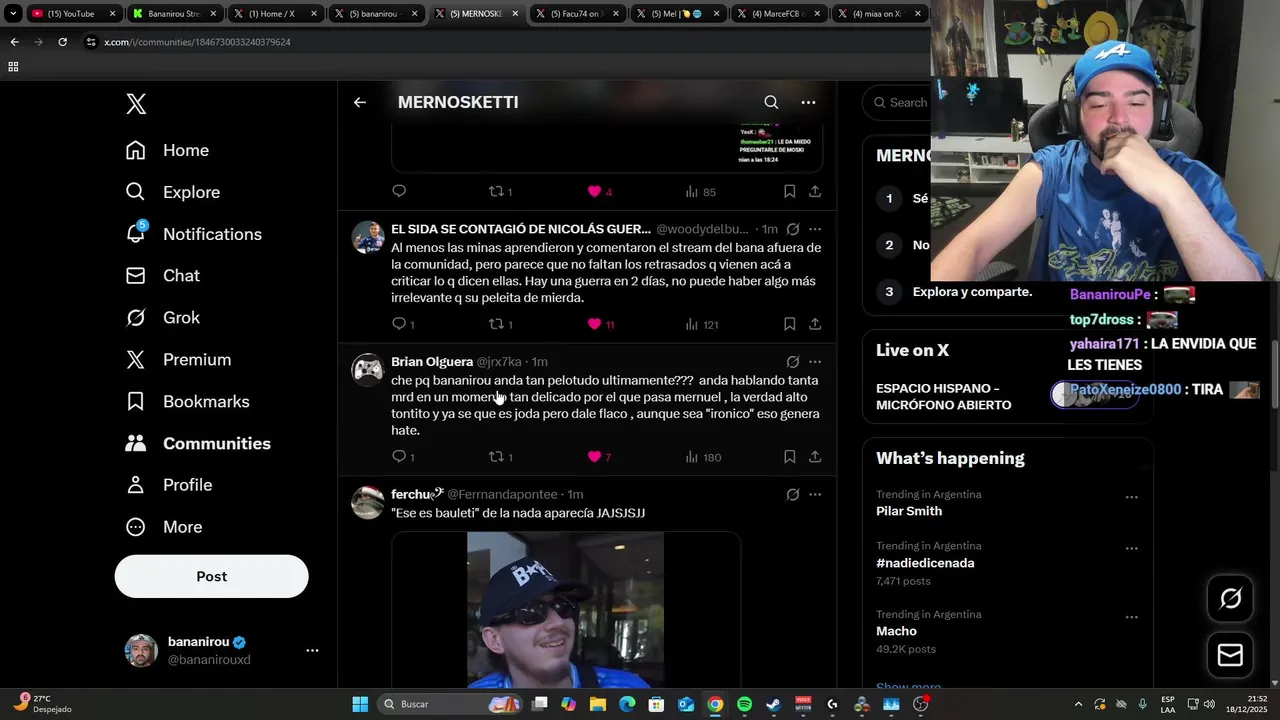The image size is (1280, 720).
Task: Open the floating messages envelope button
Action: coord(1230,655)
